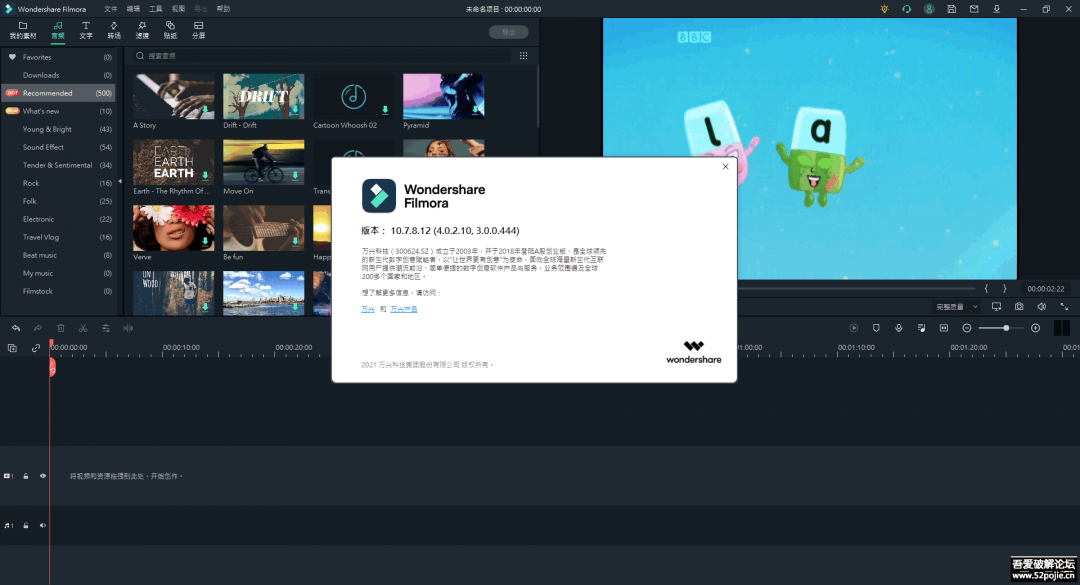Start voiceover recording with microphone icon
The width and height of the screenshot is (1080, 585).
[x=899, y=328]
